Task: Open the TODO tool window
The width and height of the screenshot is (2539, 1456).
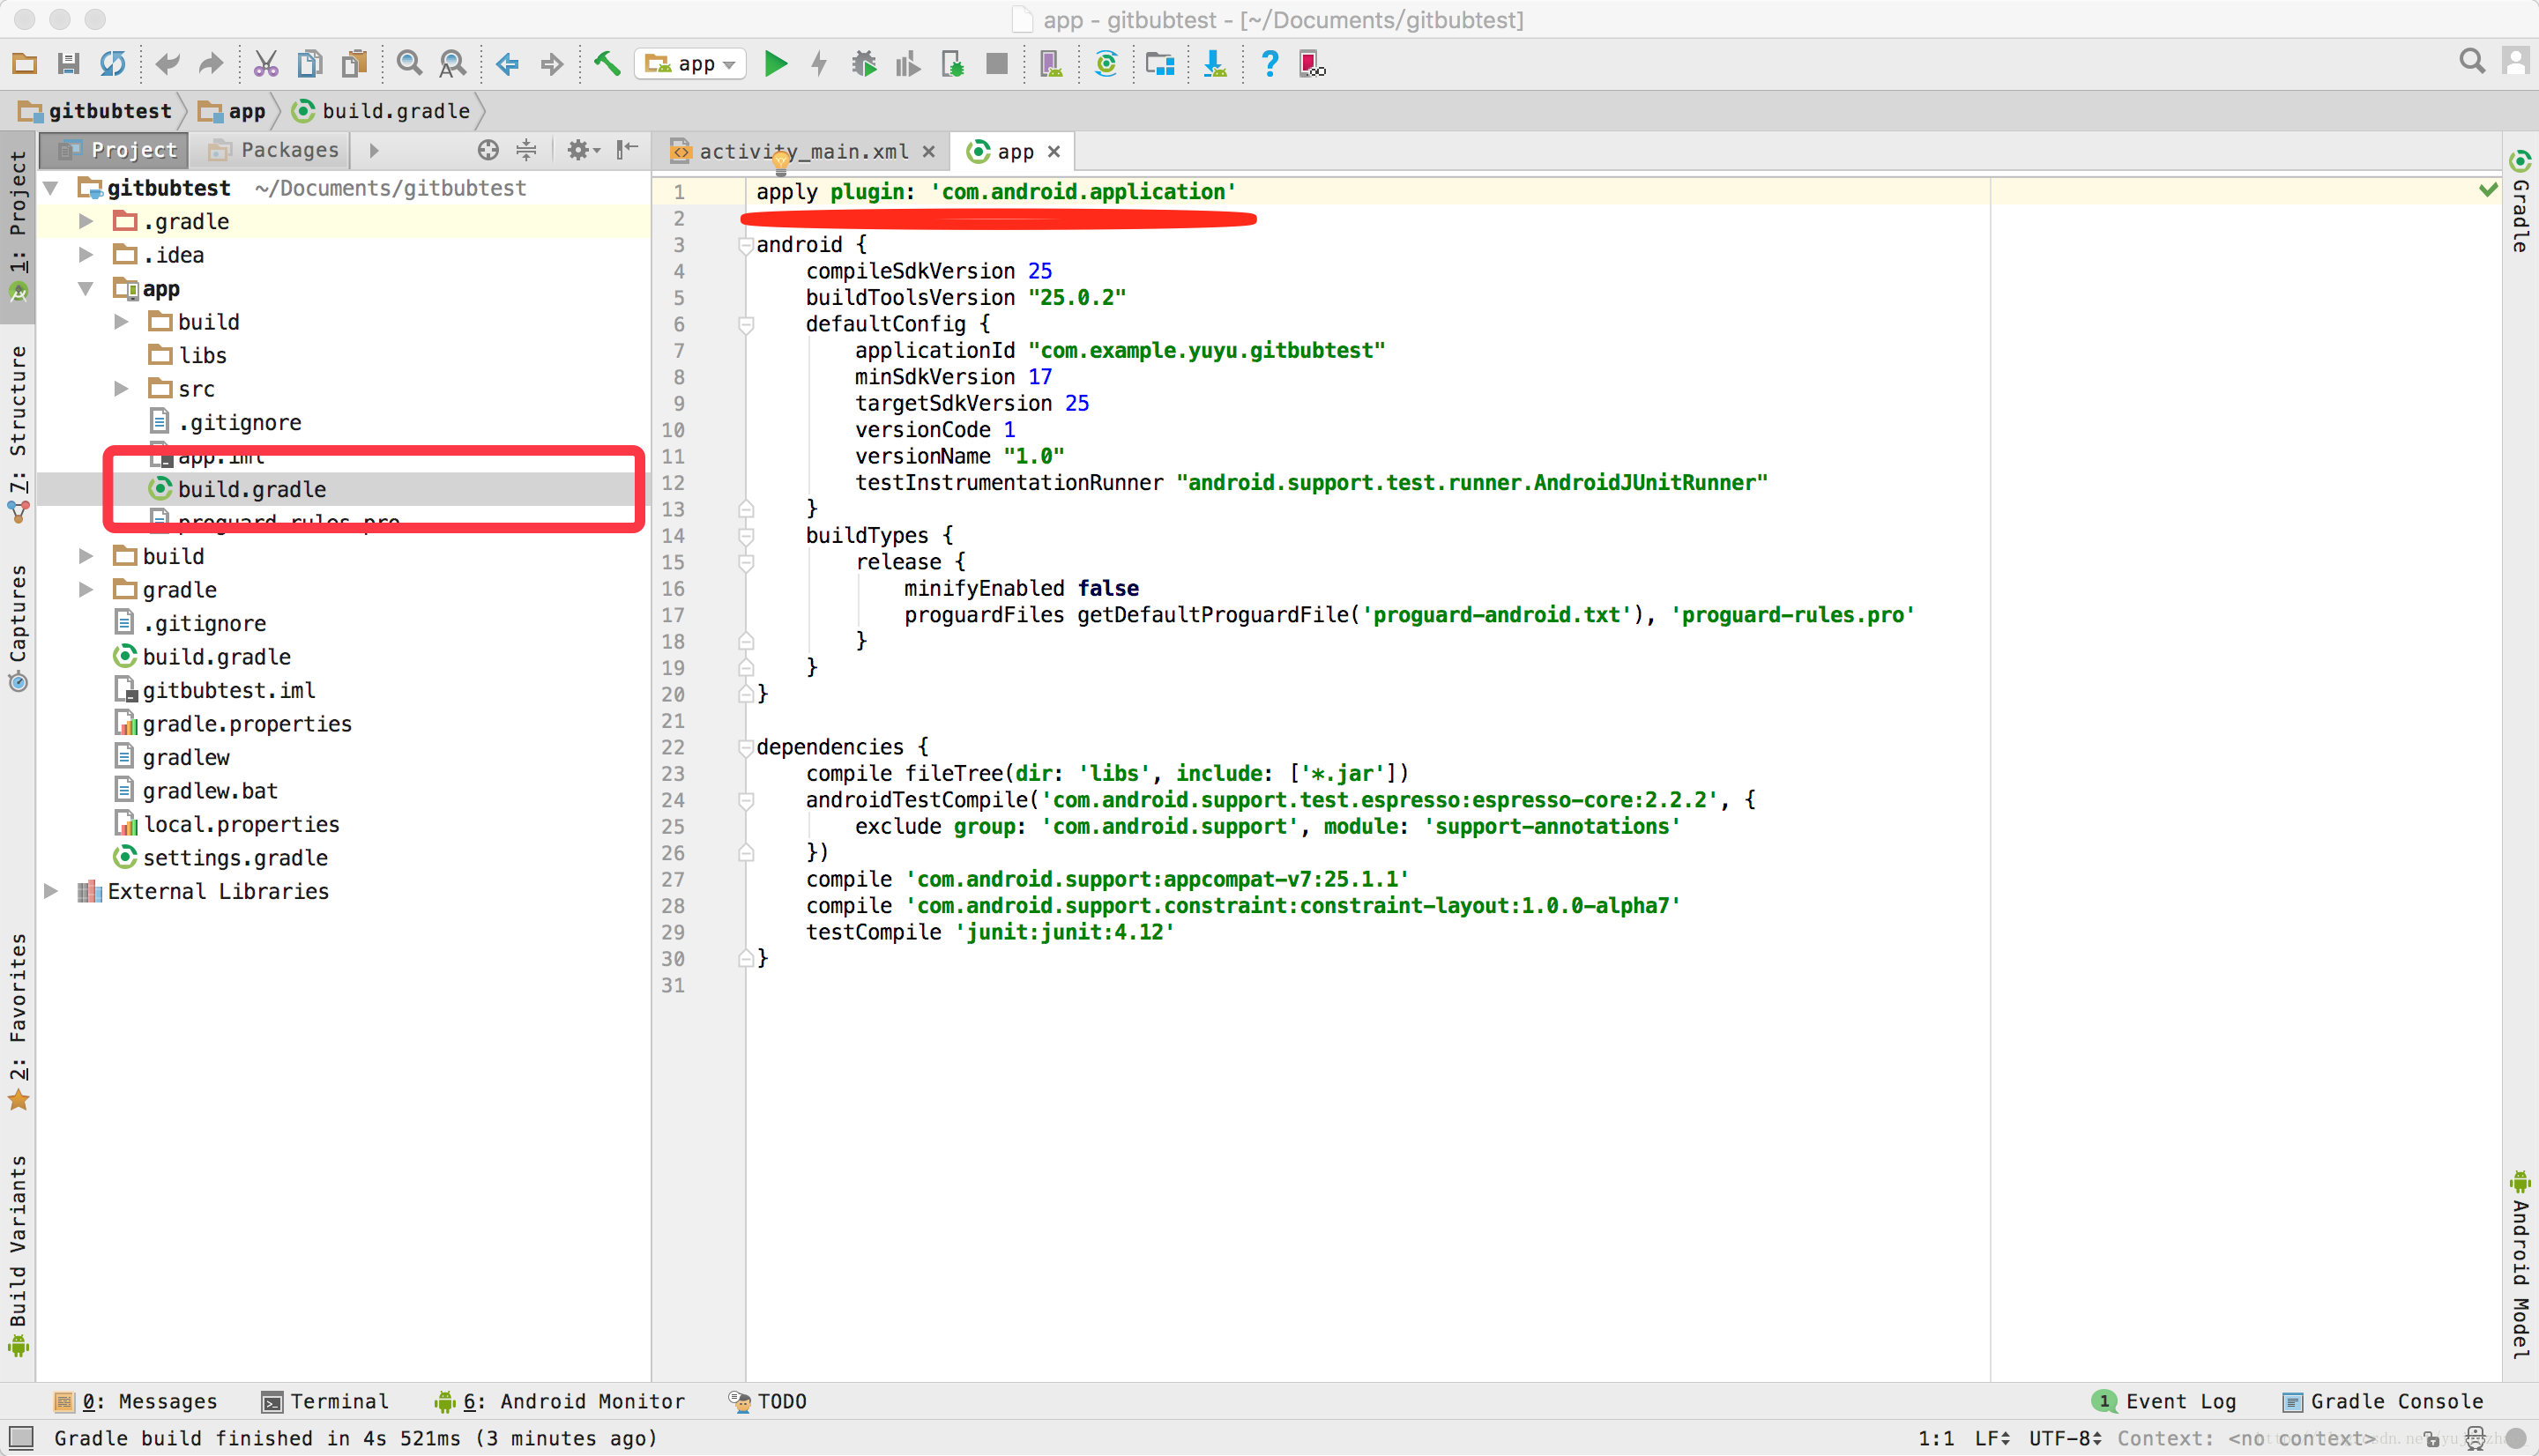Action: [767, 1402]
